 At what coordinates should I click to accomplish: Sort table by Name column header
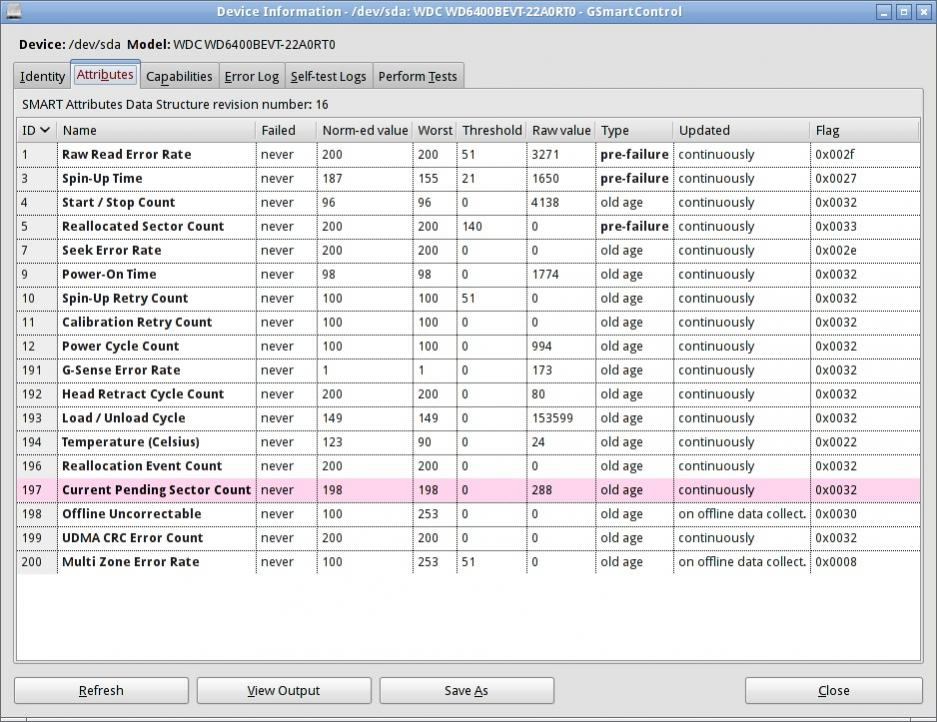click(157, 130)
